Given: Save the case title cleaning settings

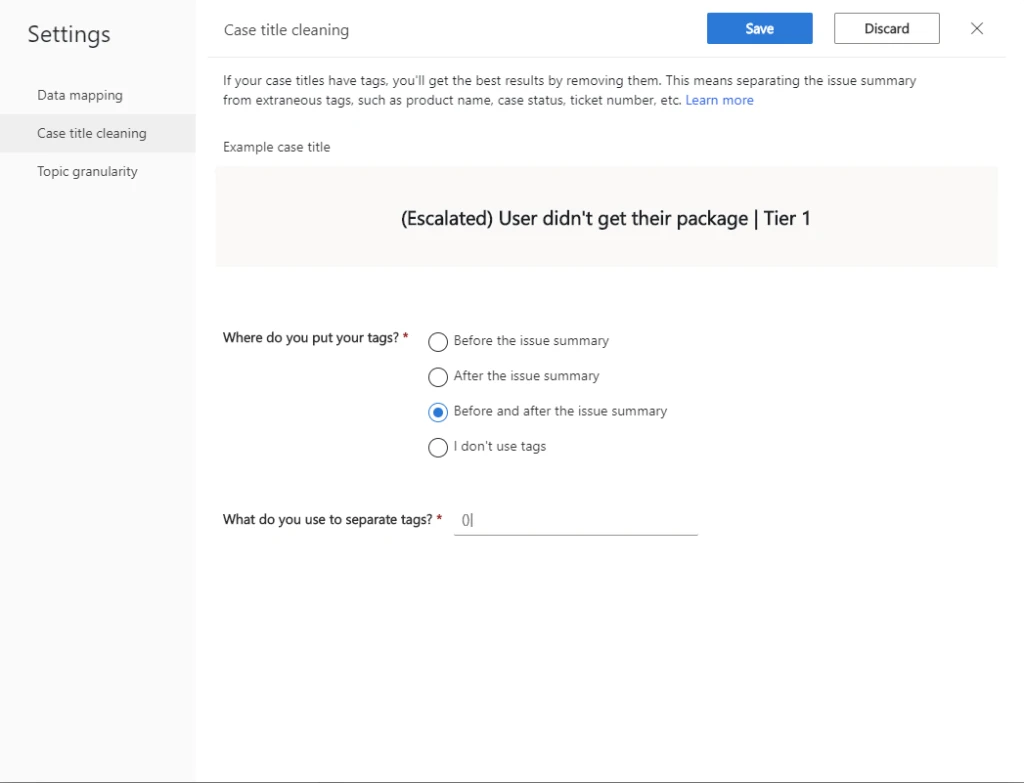Looking at the screenshot, I should pos(759,28).
